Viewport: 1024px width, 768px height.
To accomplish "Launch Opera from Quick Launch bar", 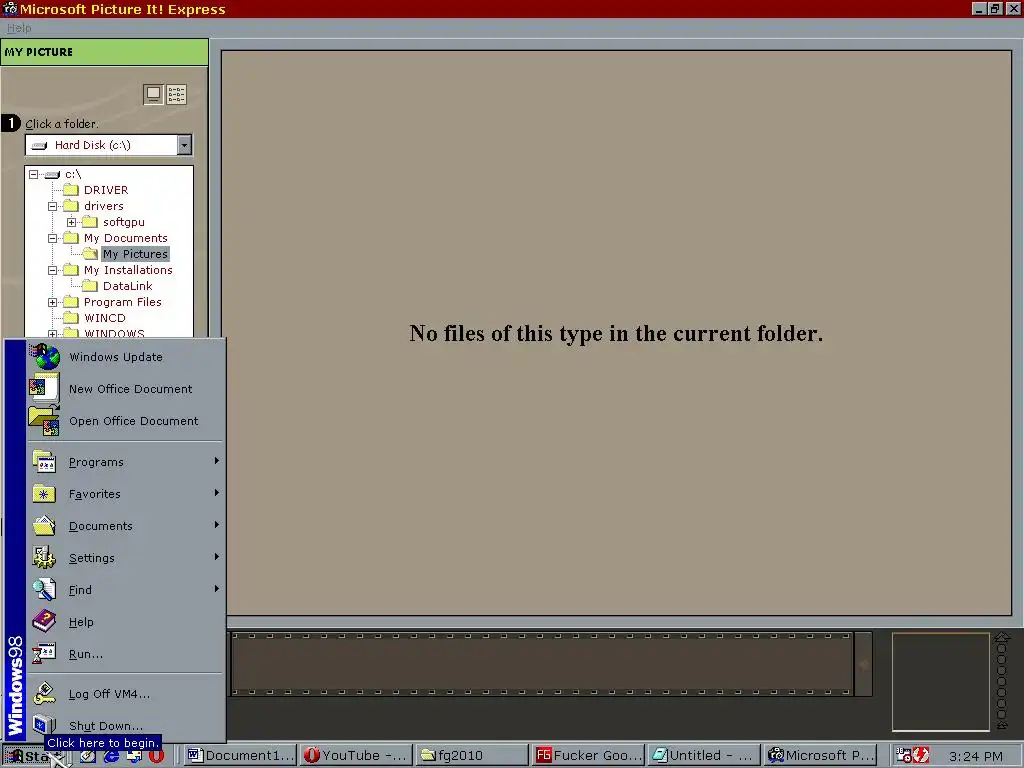I will pos(157,756).
